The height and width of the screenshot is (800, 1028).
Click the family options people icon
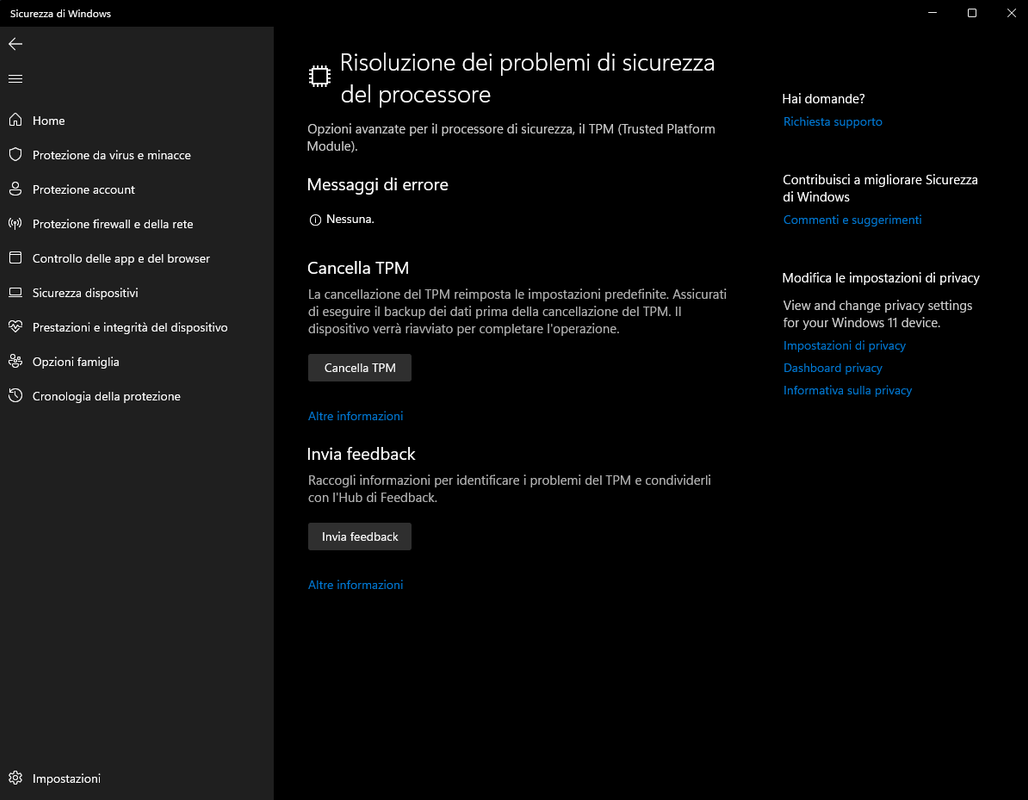(x=15, y=361)
